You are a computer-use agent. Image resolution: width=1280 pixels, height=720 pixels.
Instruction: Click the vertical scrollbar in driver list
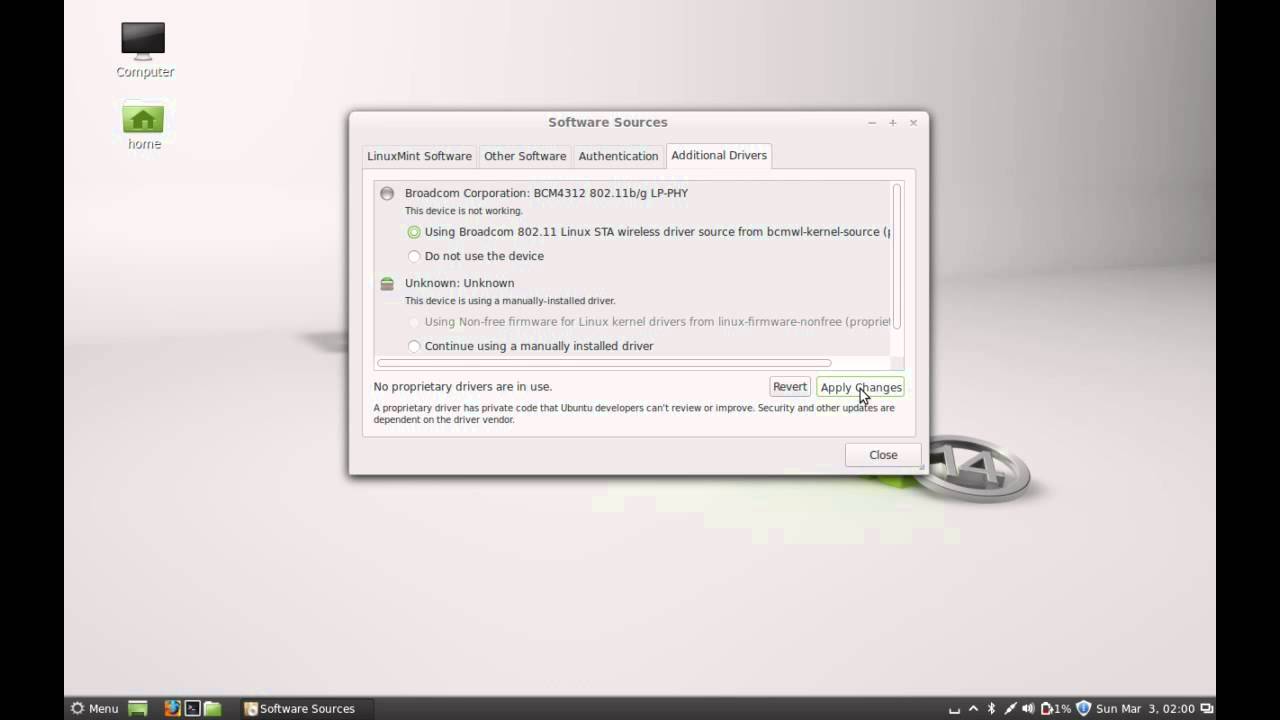pyautogui.click(x=897, y=256)
